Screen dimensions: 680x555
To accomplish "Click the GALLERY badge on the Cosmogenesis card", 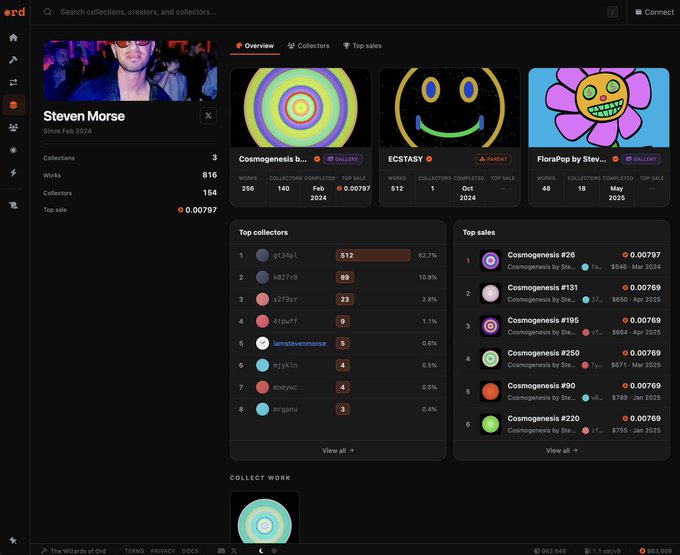I will pos(343,159).
